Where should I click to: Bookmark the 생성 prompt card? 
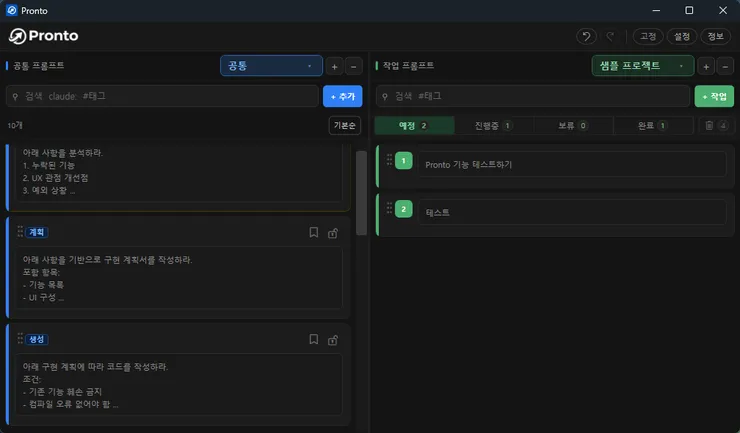tap(313, 340)
